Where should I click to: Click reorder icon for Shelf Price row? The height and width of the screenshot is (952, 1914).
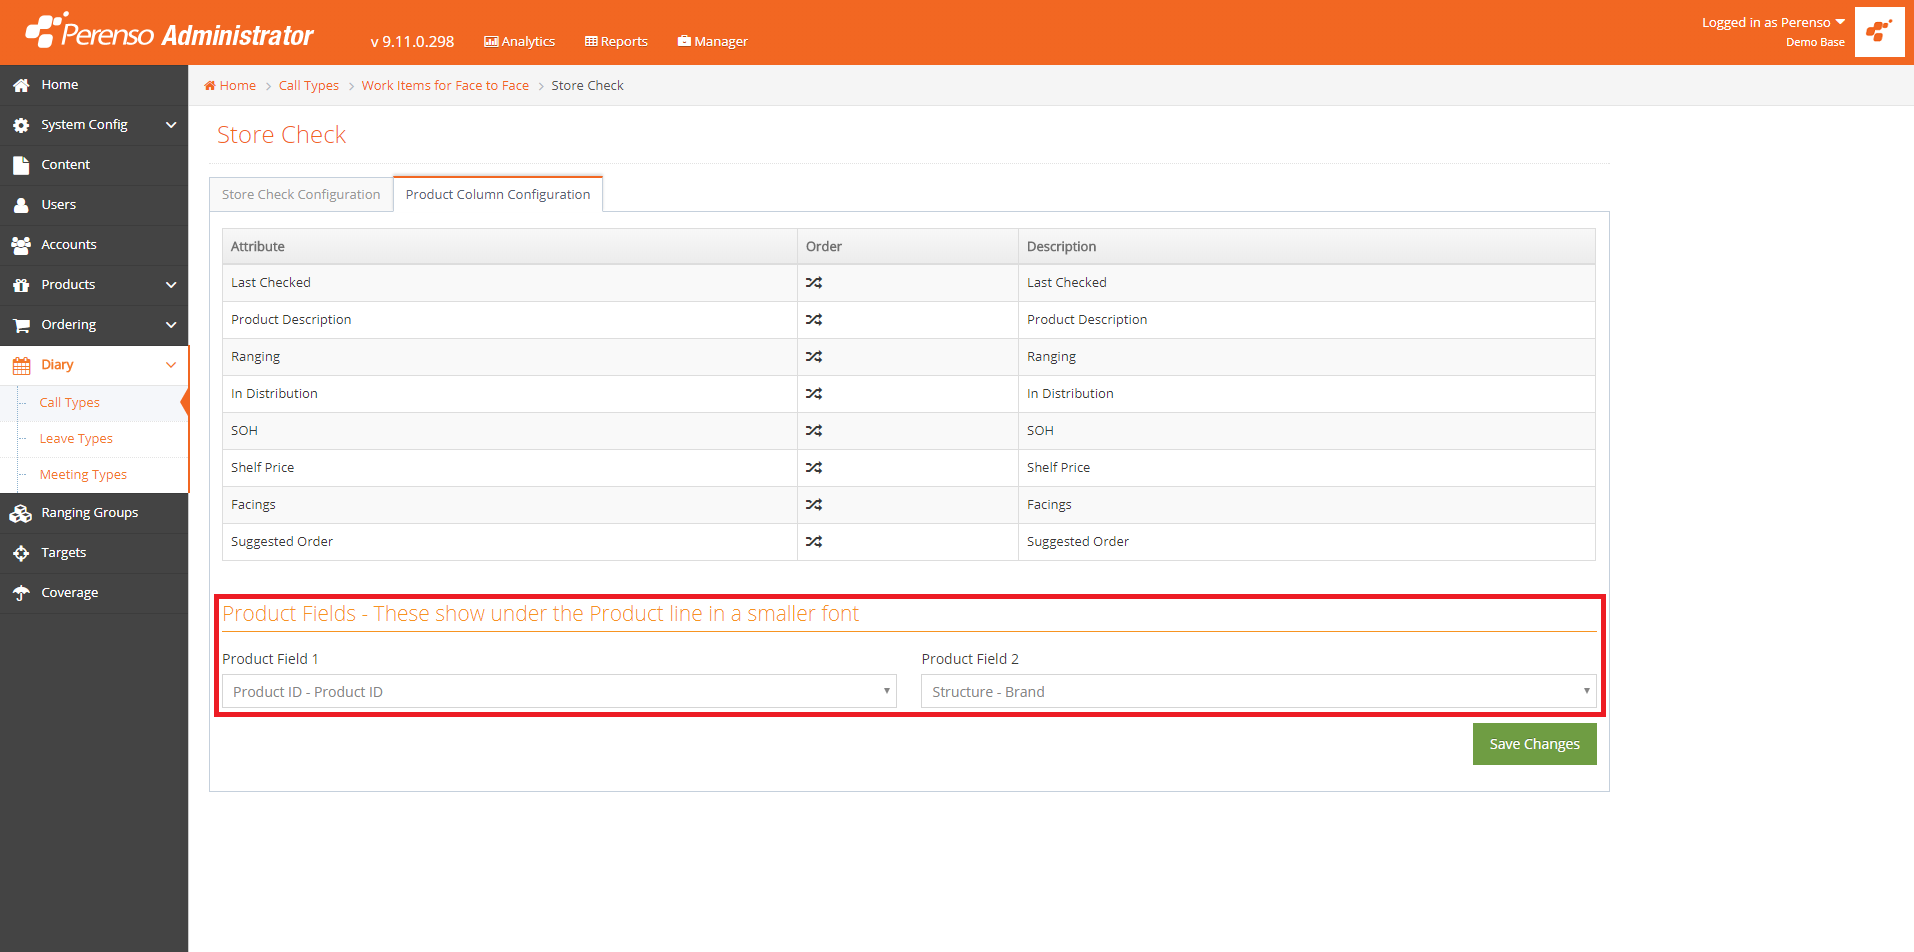coord(814,468)
